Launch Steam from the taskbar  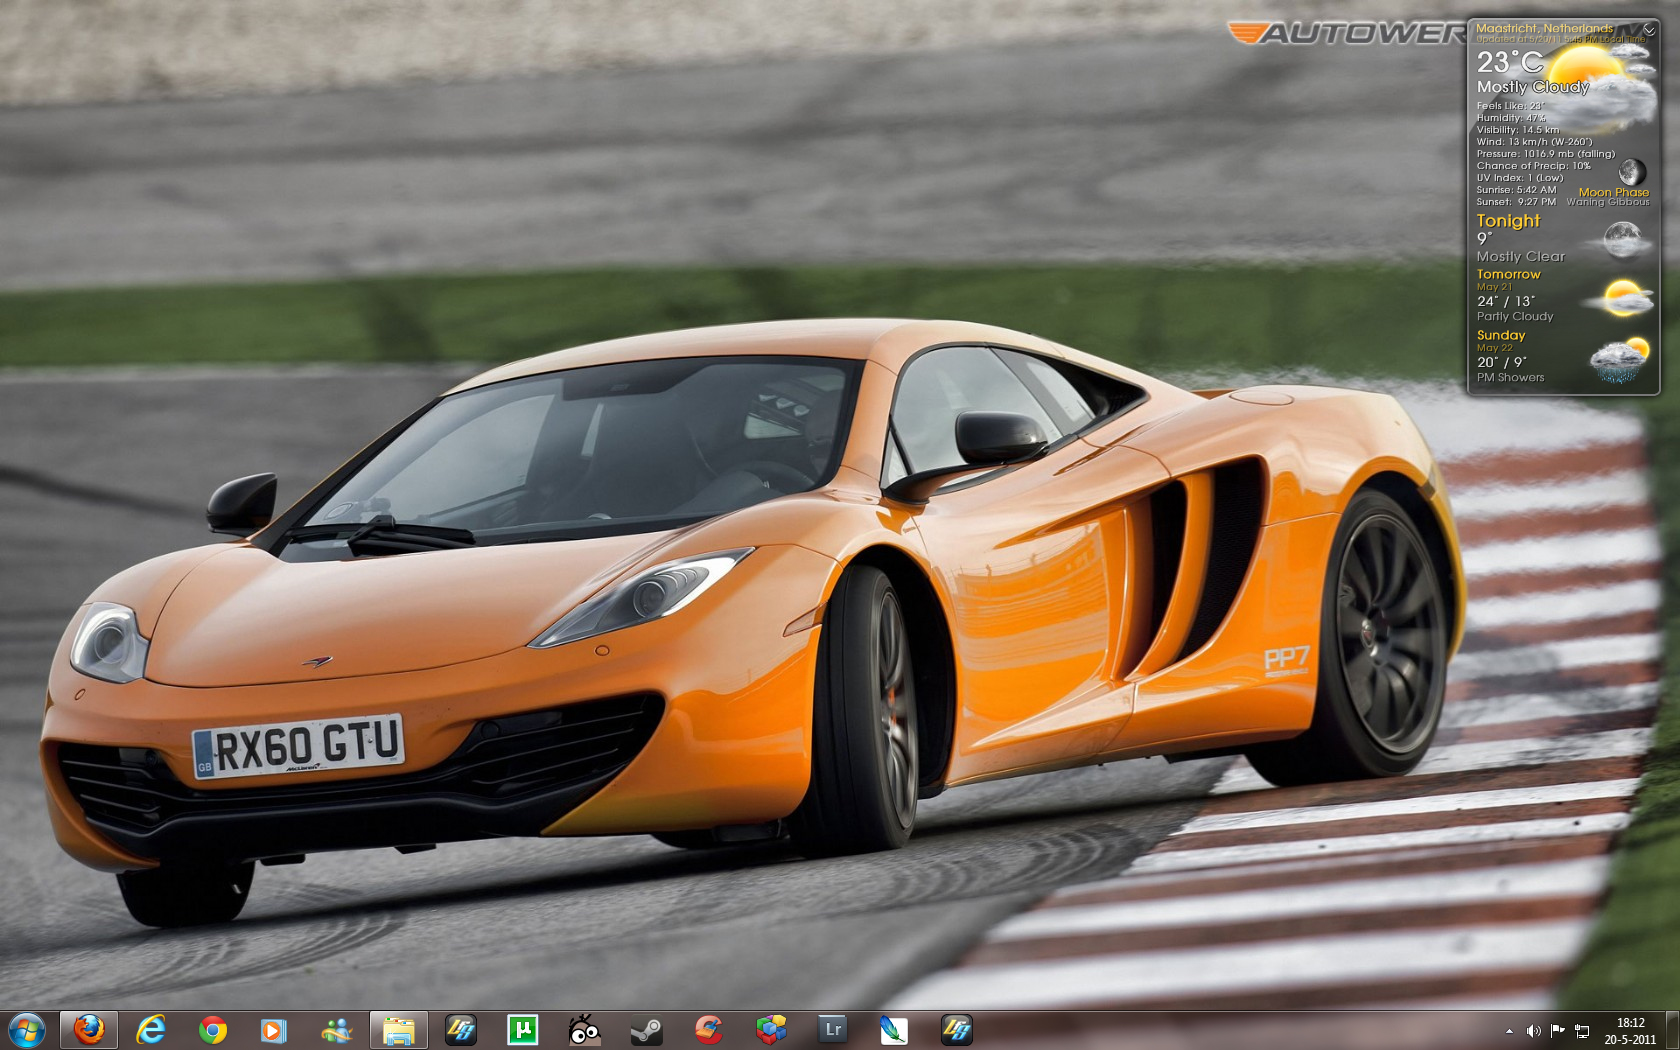pos(647,1029)
